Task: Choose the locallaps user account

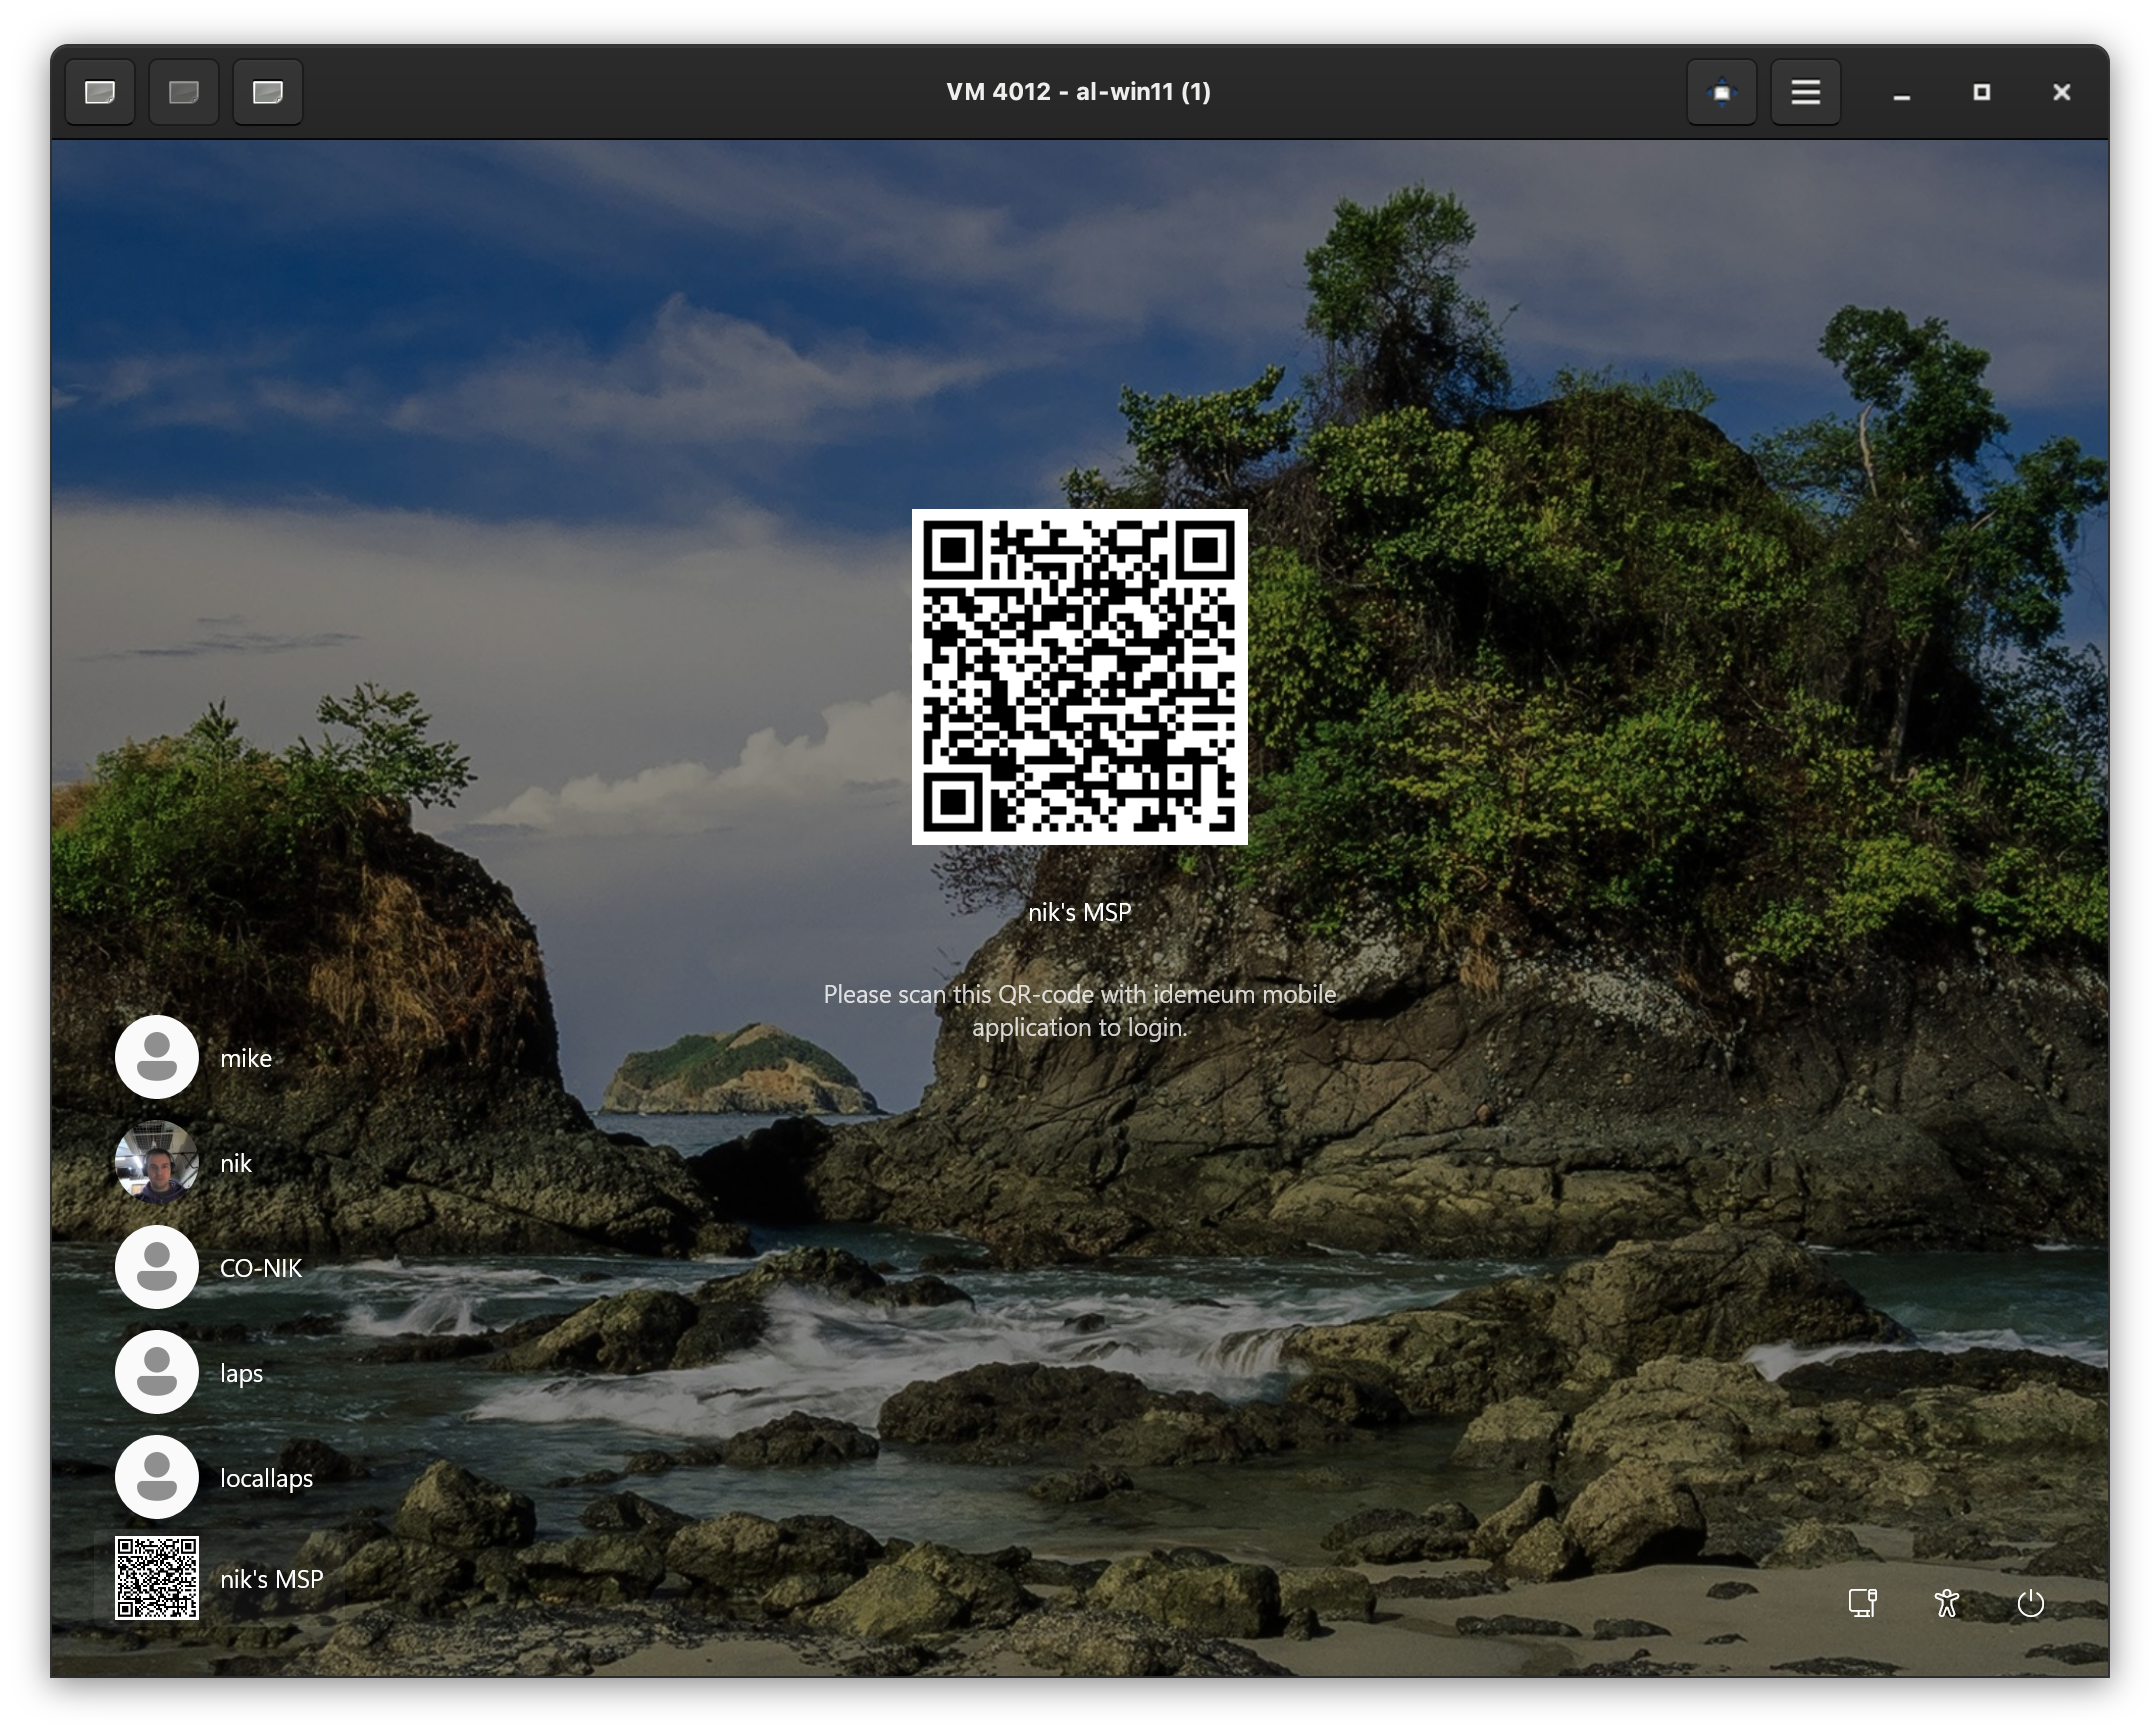Action: (x=215, y=1478)
